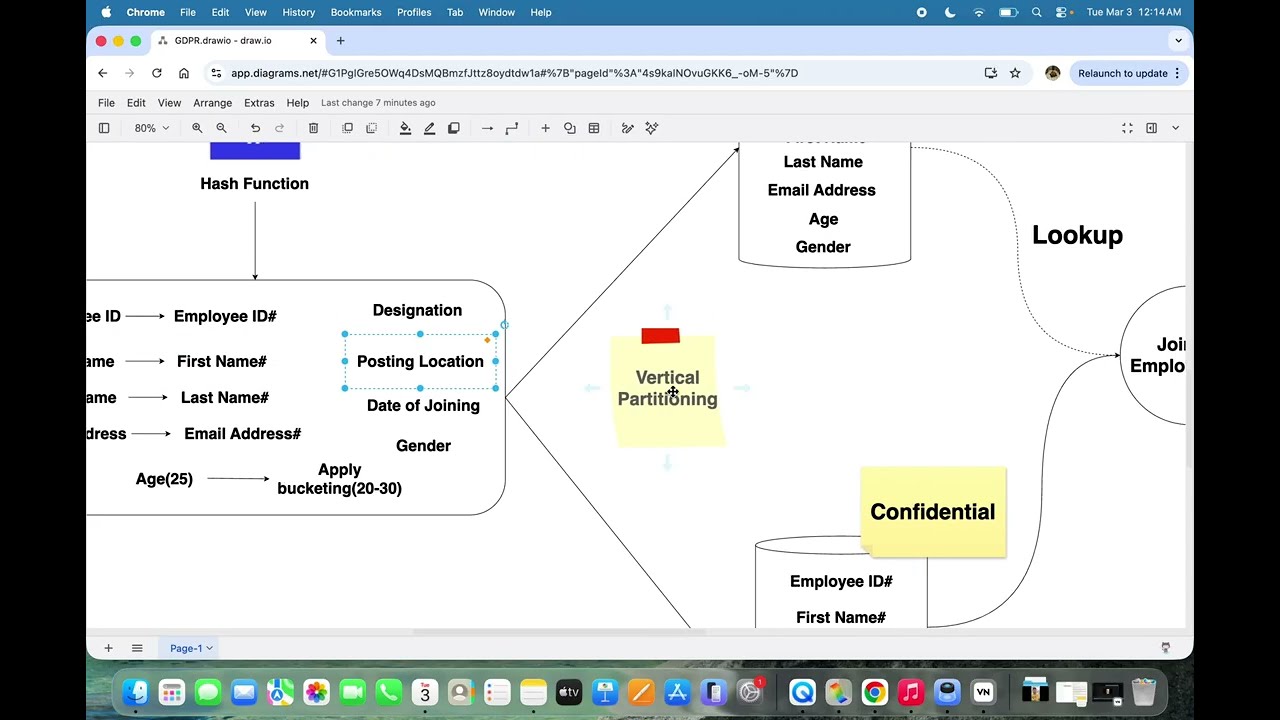
Task: Open the Chrome profile avatar
Action: click(x=1052, y=73)
